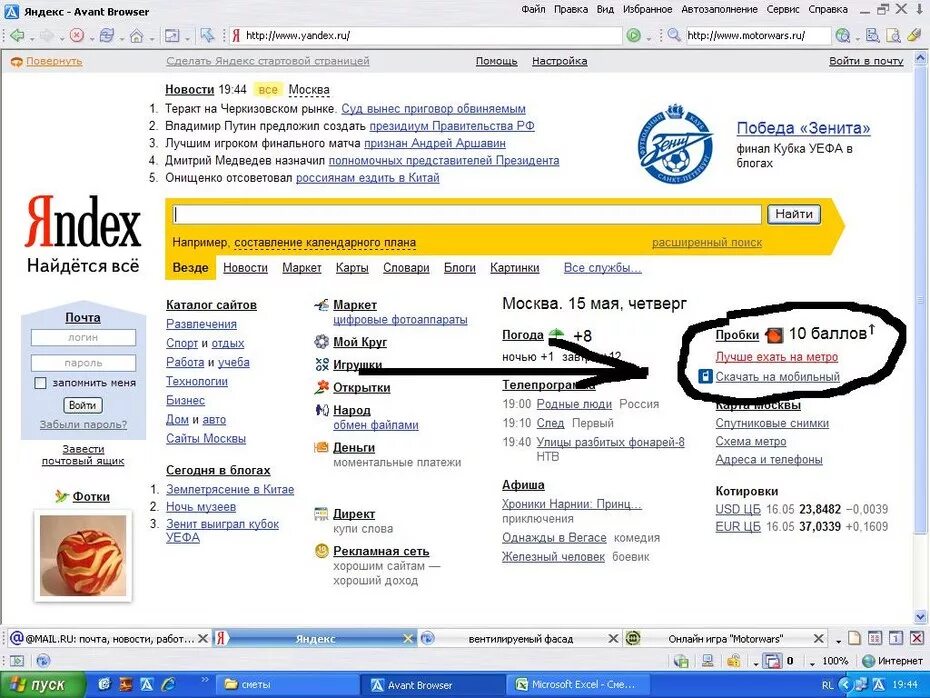Close the @MAIL.RU tab
This screenshot has height=698, width=930.
tap(202, 639)
